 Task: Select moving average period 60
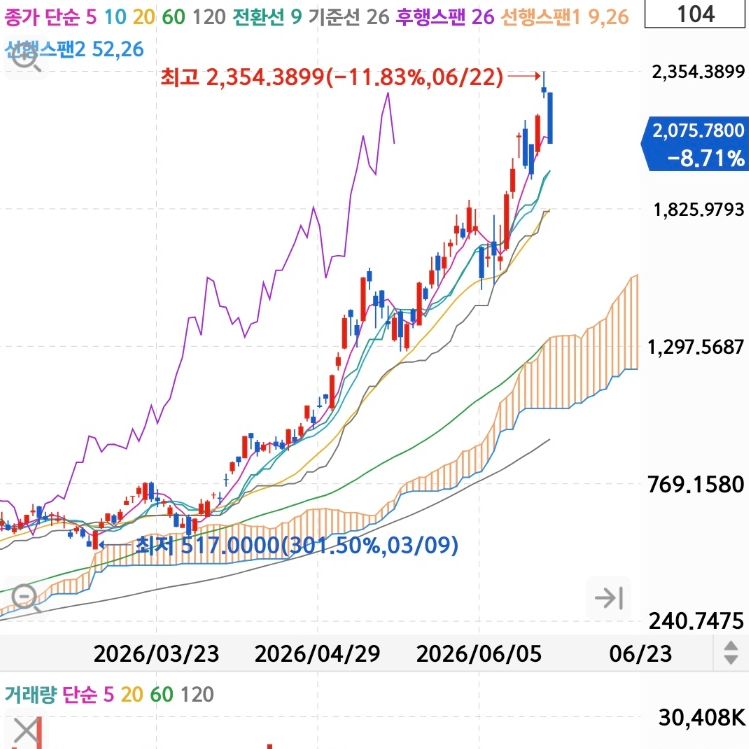[x=173, y=17]
